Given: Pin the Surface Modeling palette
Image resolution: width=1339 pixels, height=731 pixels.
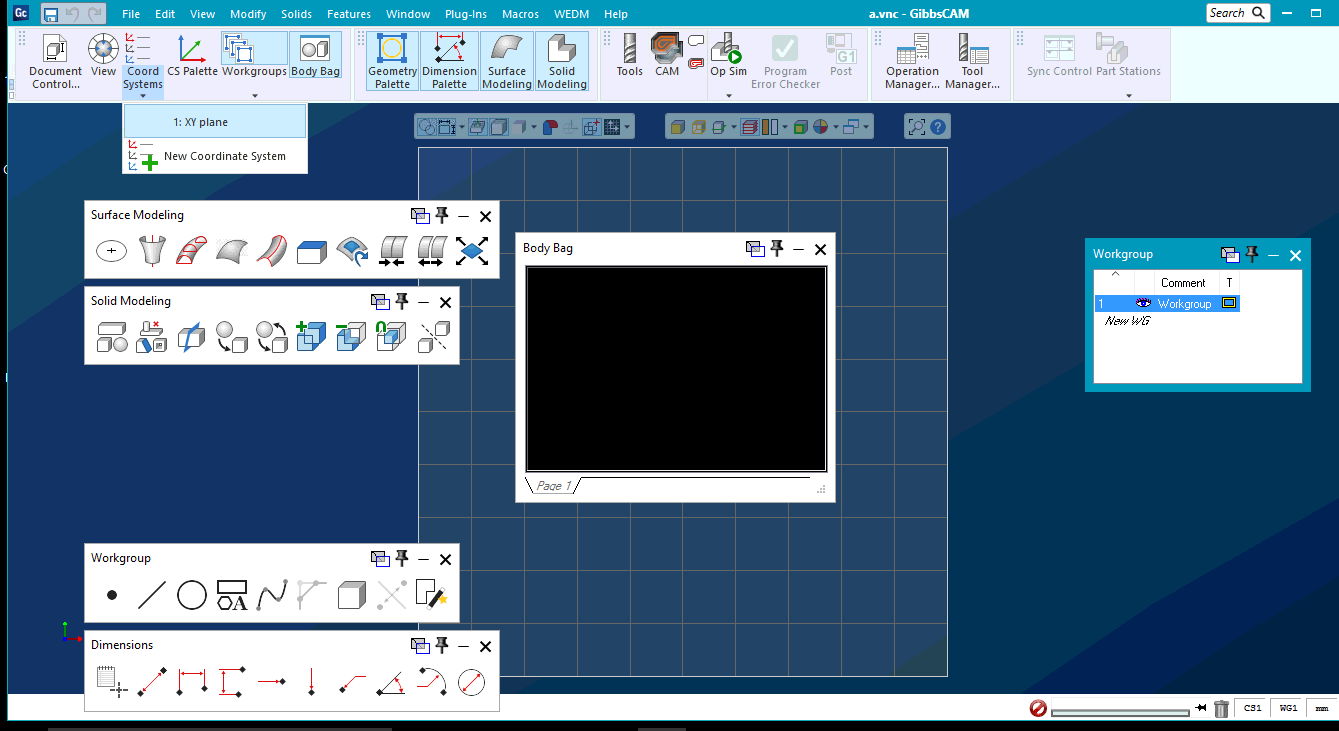Looking at the screenshot, I should tap(441, 215).
